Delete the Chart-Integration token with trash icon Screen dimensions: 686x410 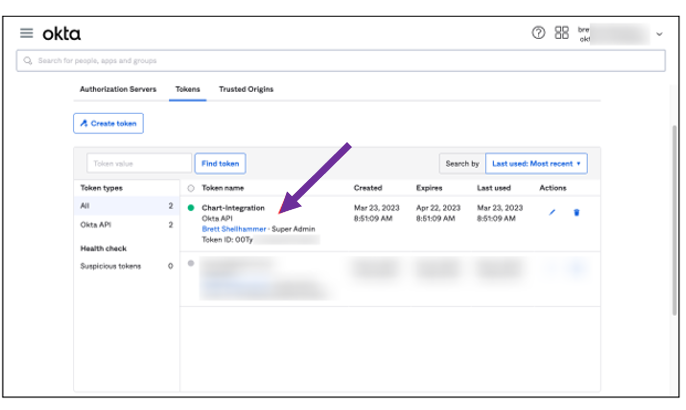click(577, 213)
